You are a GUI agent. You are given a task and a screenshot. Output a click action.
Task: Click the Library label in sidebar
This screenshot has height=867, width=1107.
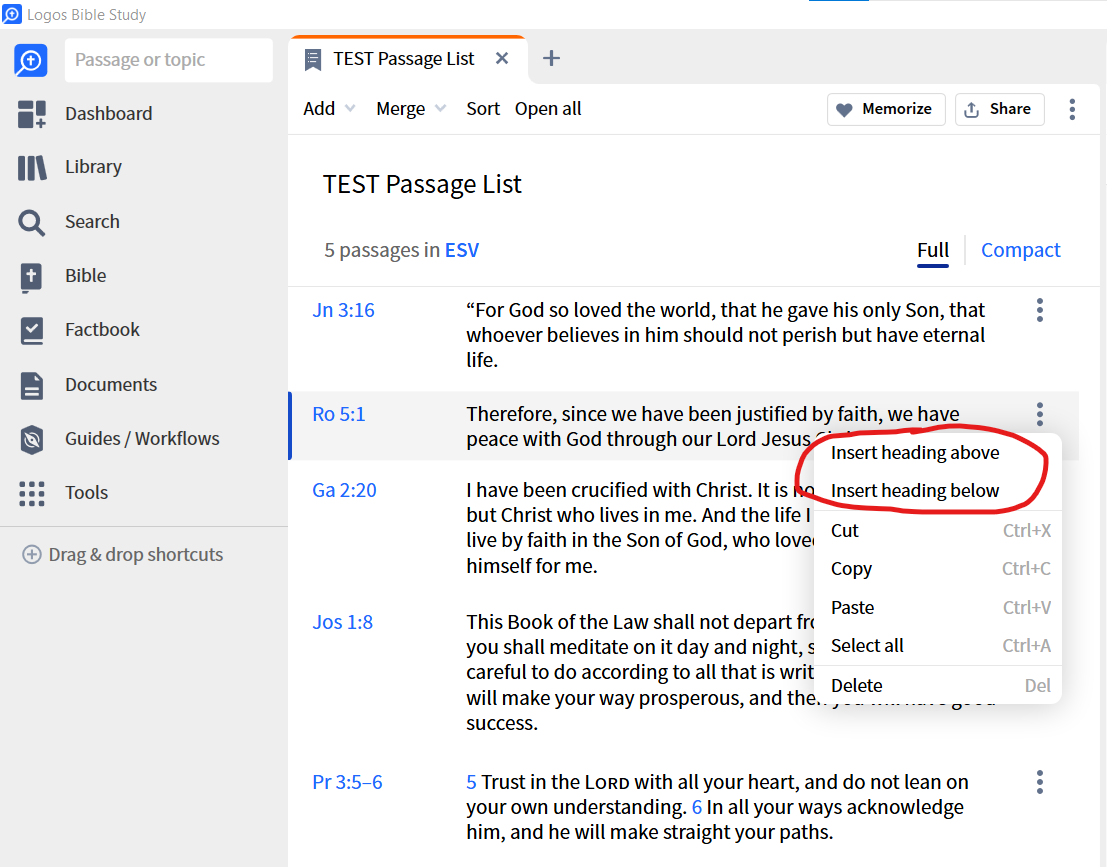pos(93,167)
